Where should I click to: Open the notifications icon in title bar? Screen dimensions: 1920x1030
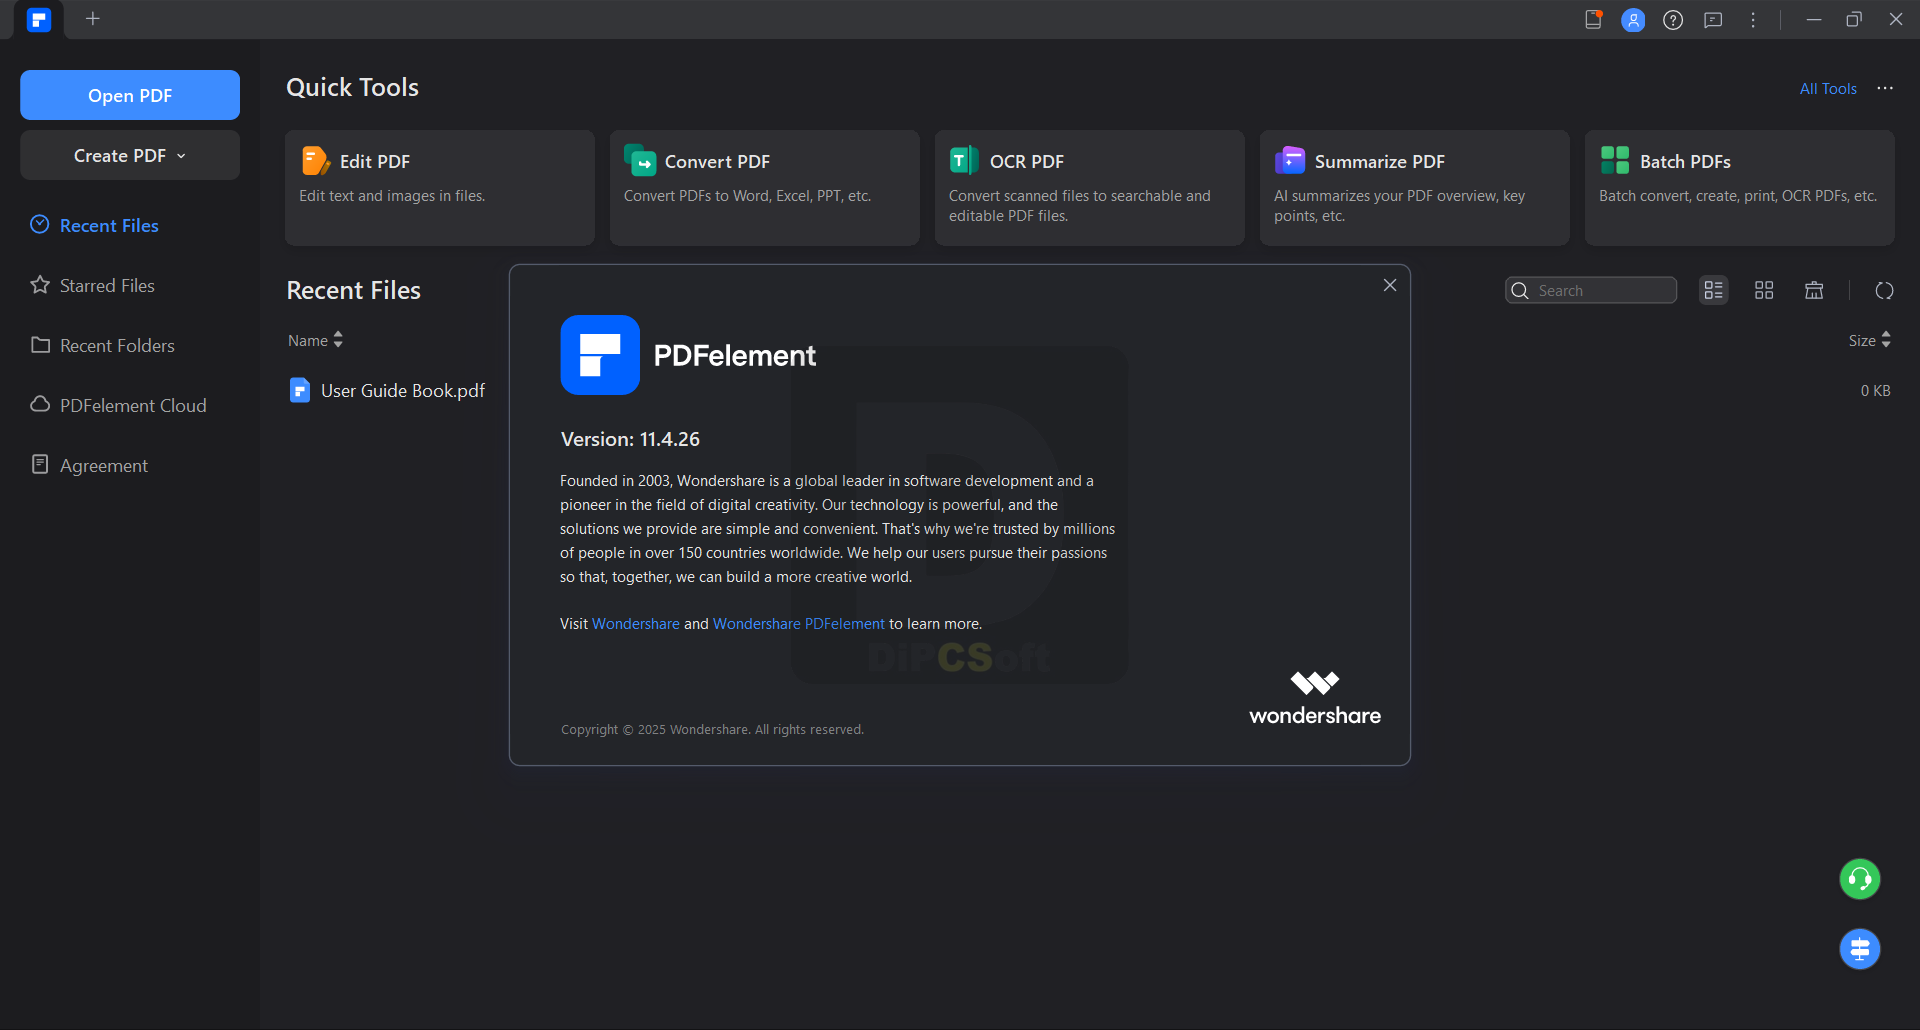click(1594, 19)
